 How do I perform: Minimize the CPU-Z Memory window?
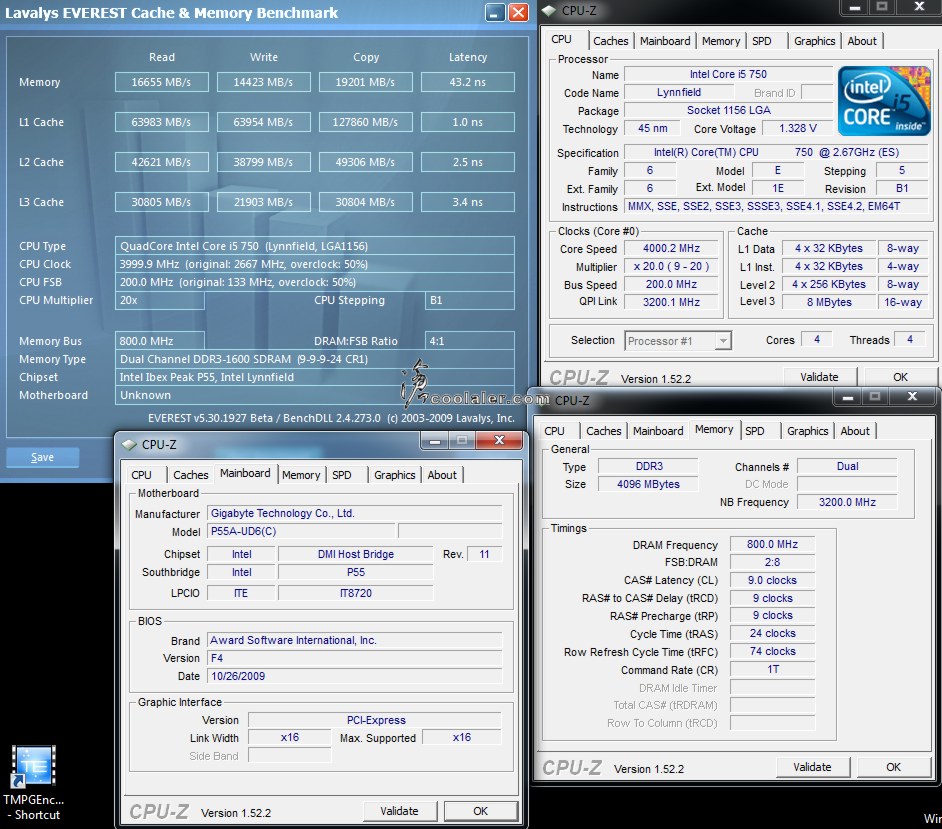pyautogui.click(x=848, y=396)
